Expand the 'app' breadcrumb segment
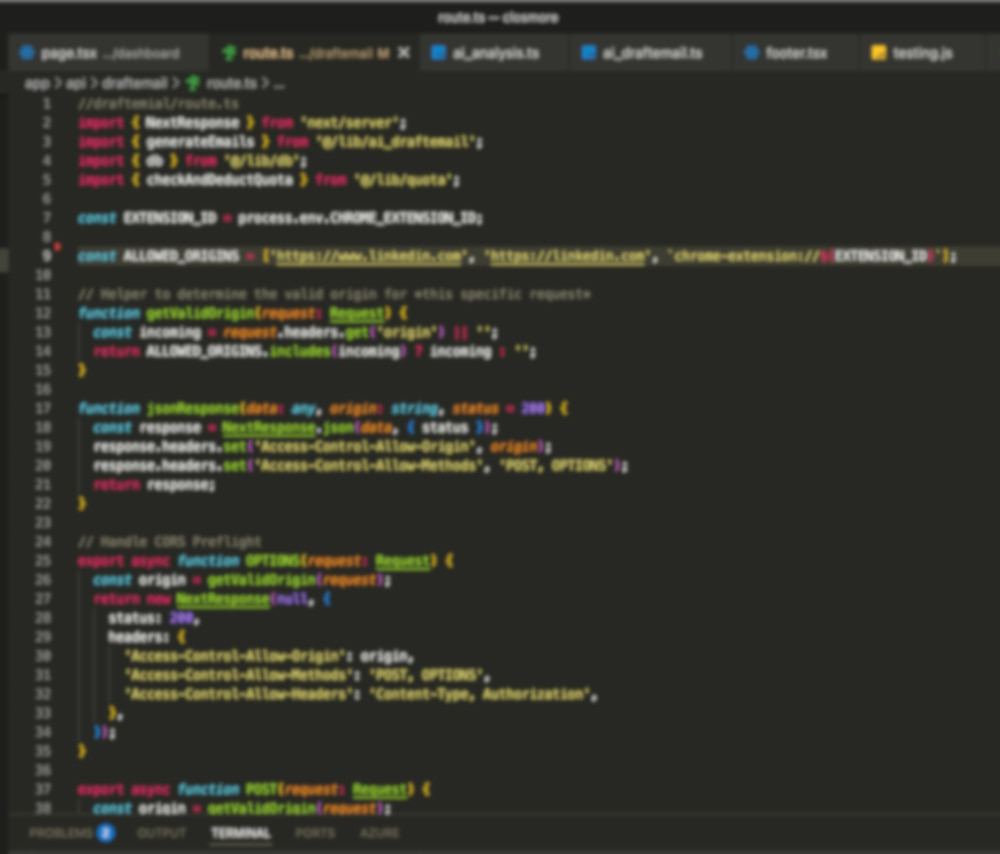 [x=36, y=84]
